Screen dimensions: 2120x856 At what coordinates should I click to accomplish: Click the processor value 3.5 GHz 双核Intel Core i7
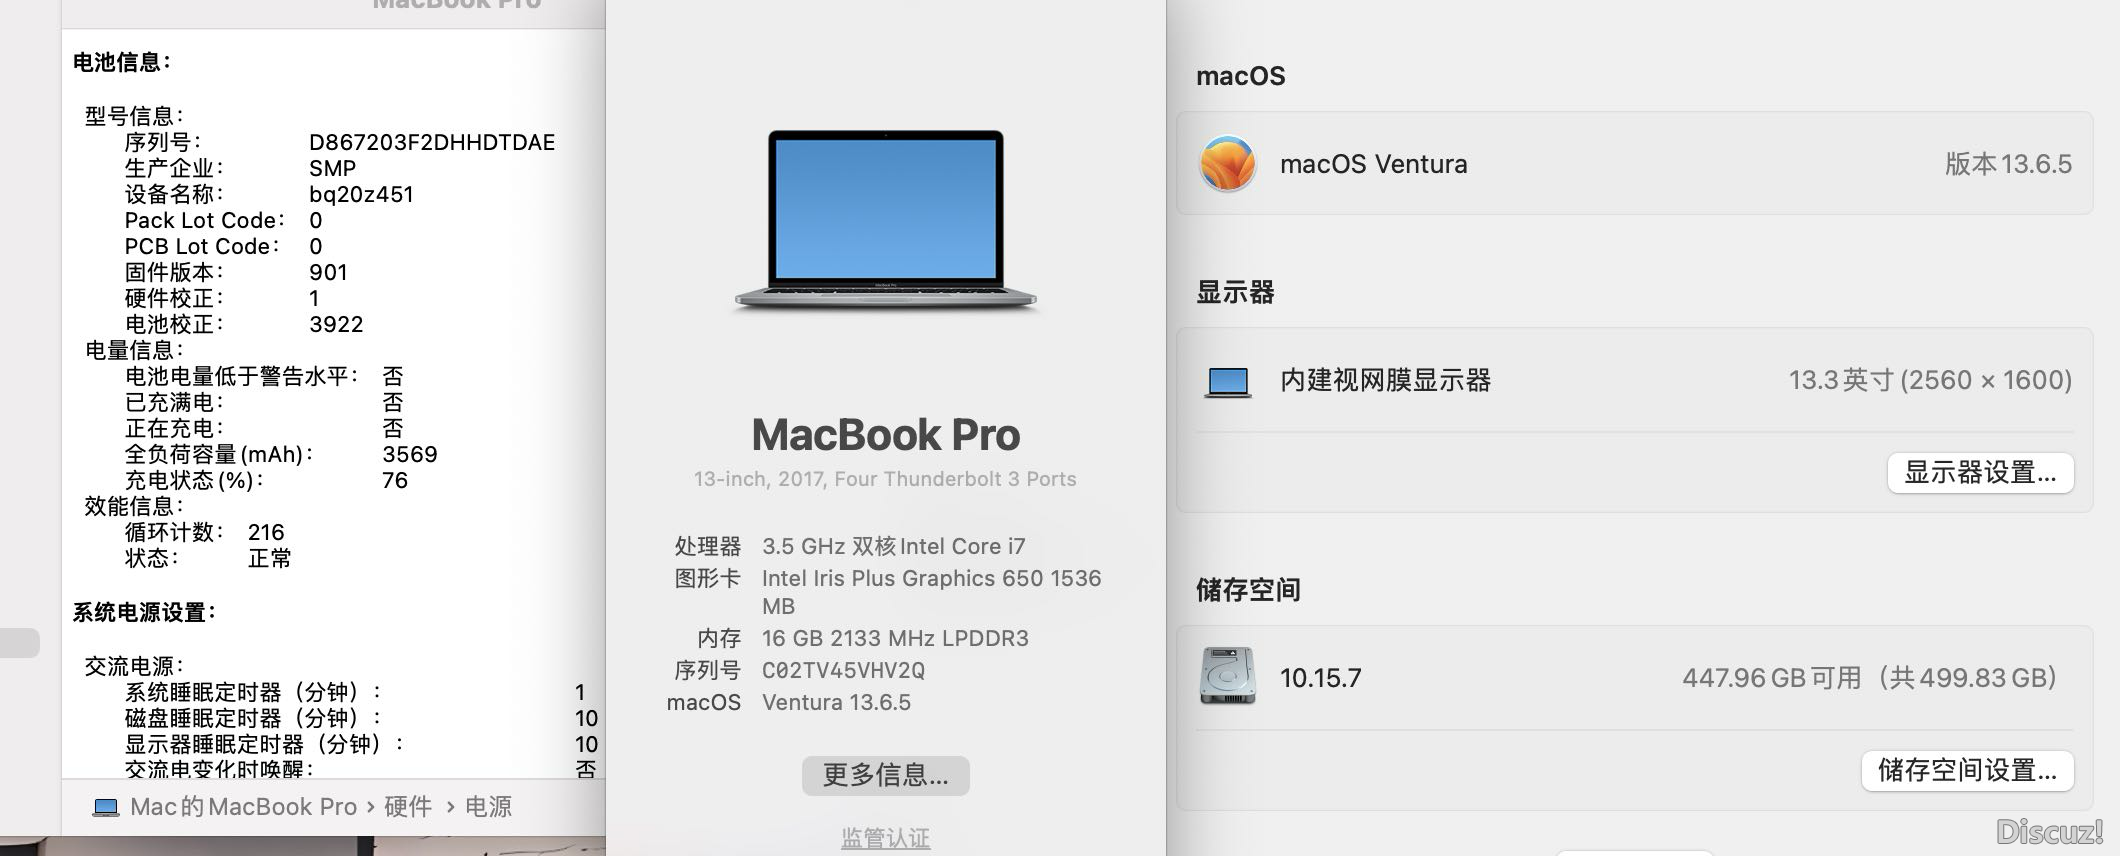coord(894,546)
